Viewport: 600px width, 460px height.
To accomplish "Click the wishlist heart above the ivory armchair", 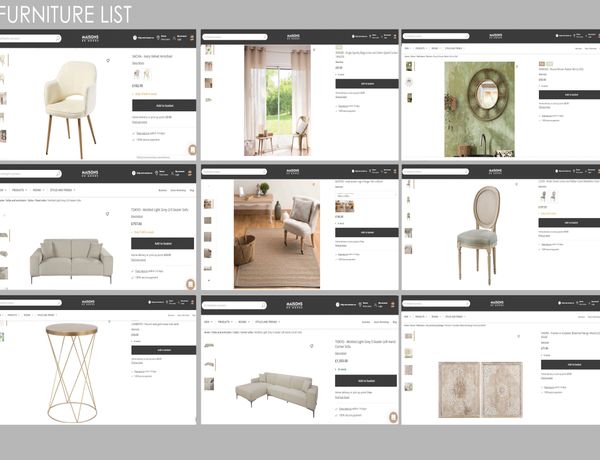I will click(108, 60).
